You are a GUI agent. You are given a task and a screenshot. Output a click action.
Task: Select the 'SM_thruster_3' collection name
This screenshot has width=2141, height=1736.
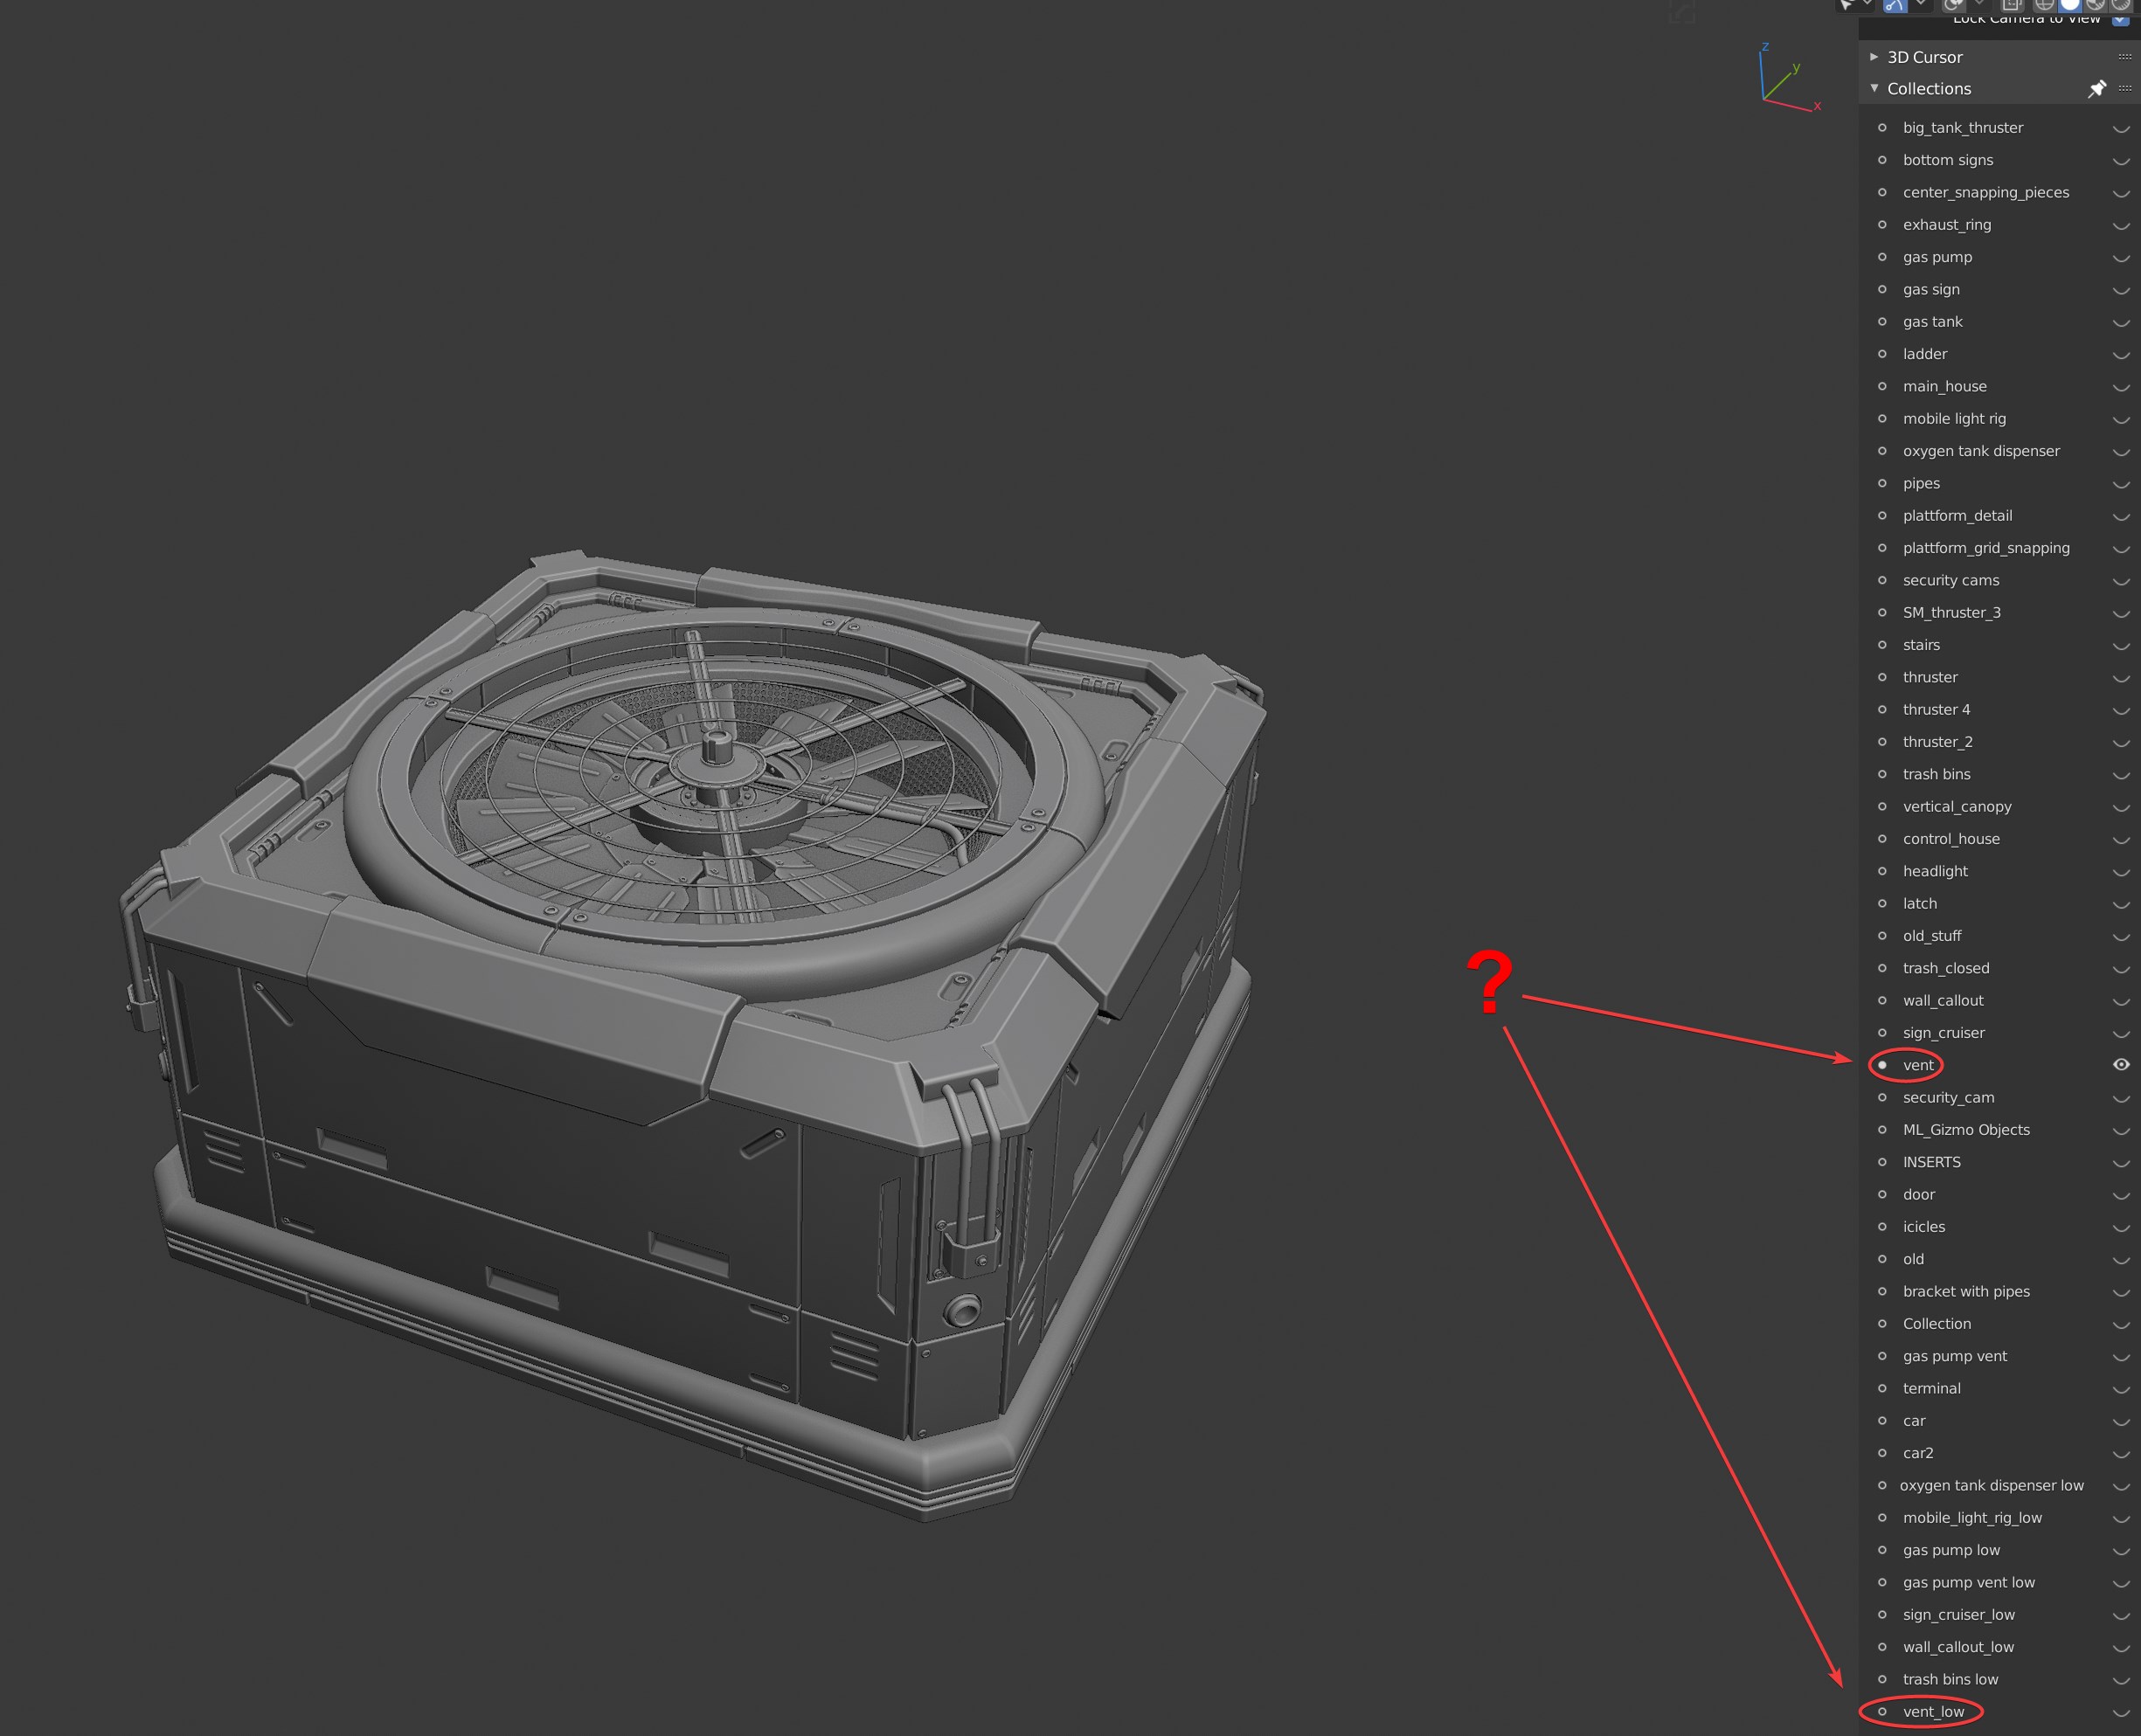click(x=1951, y=613)
